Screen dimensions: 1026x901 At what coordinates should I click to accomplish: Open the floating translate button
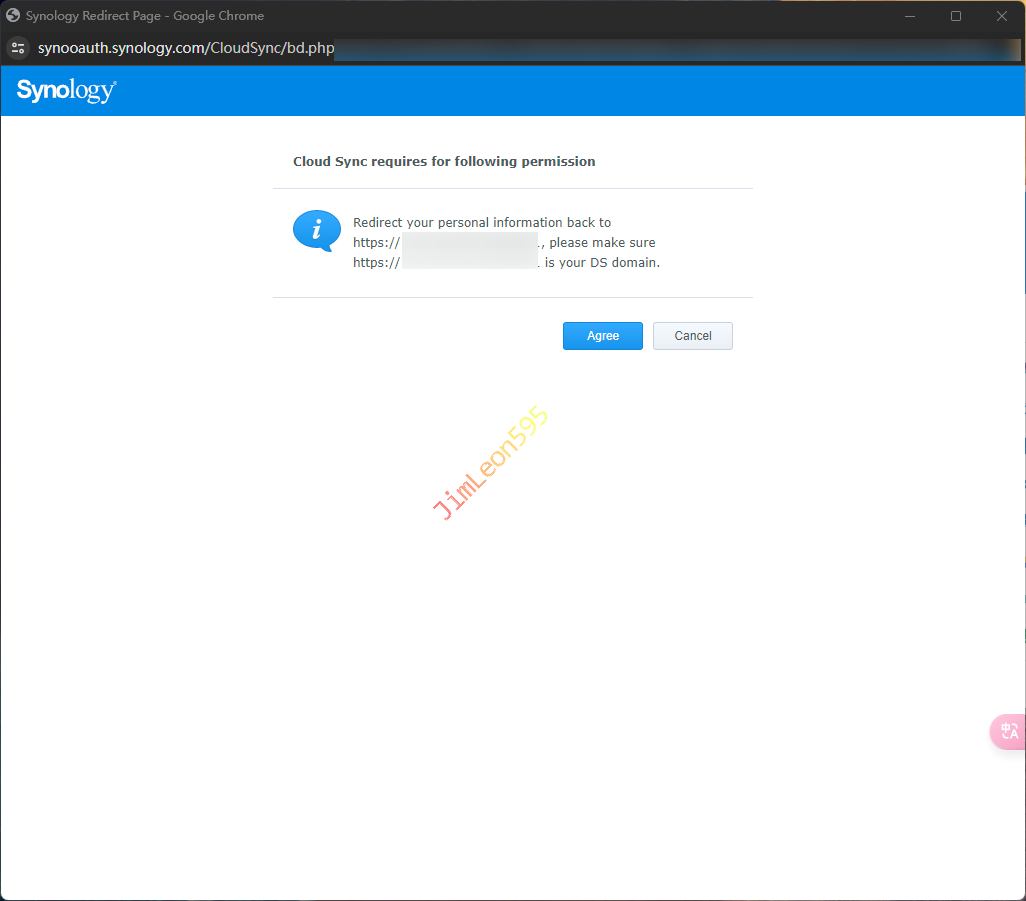pyautogui.click(x=1008, y=731)
